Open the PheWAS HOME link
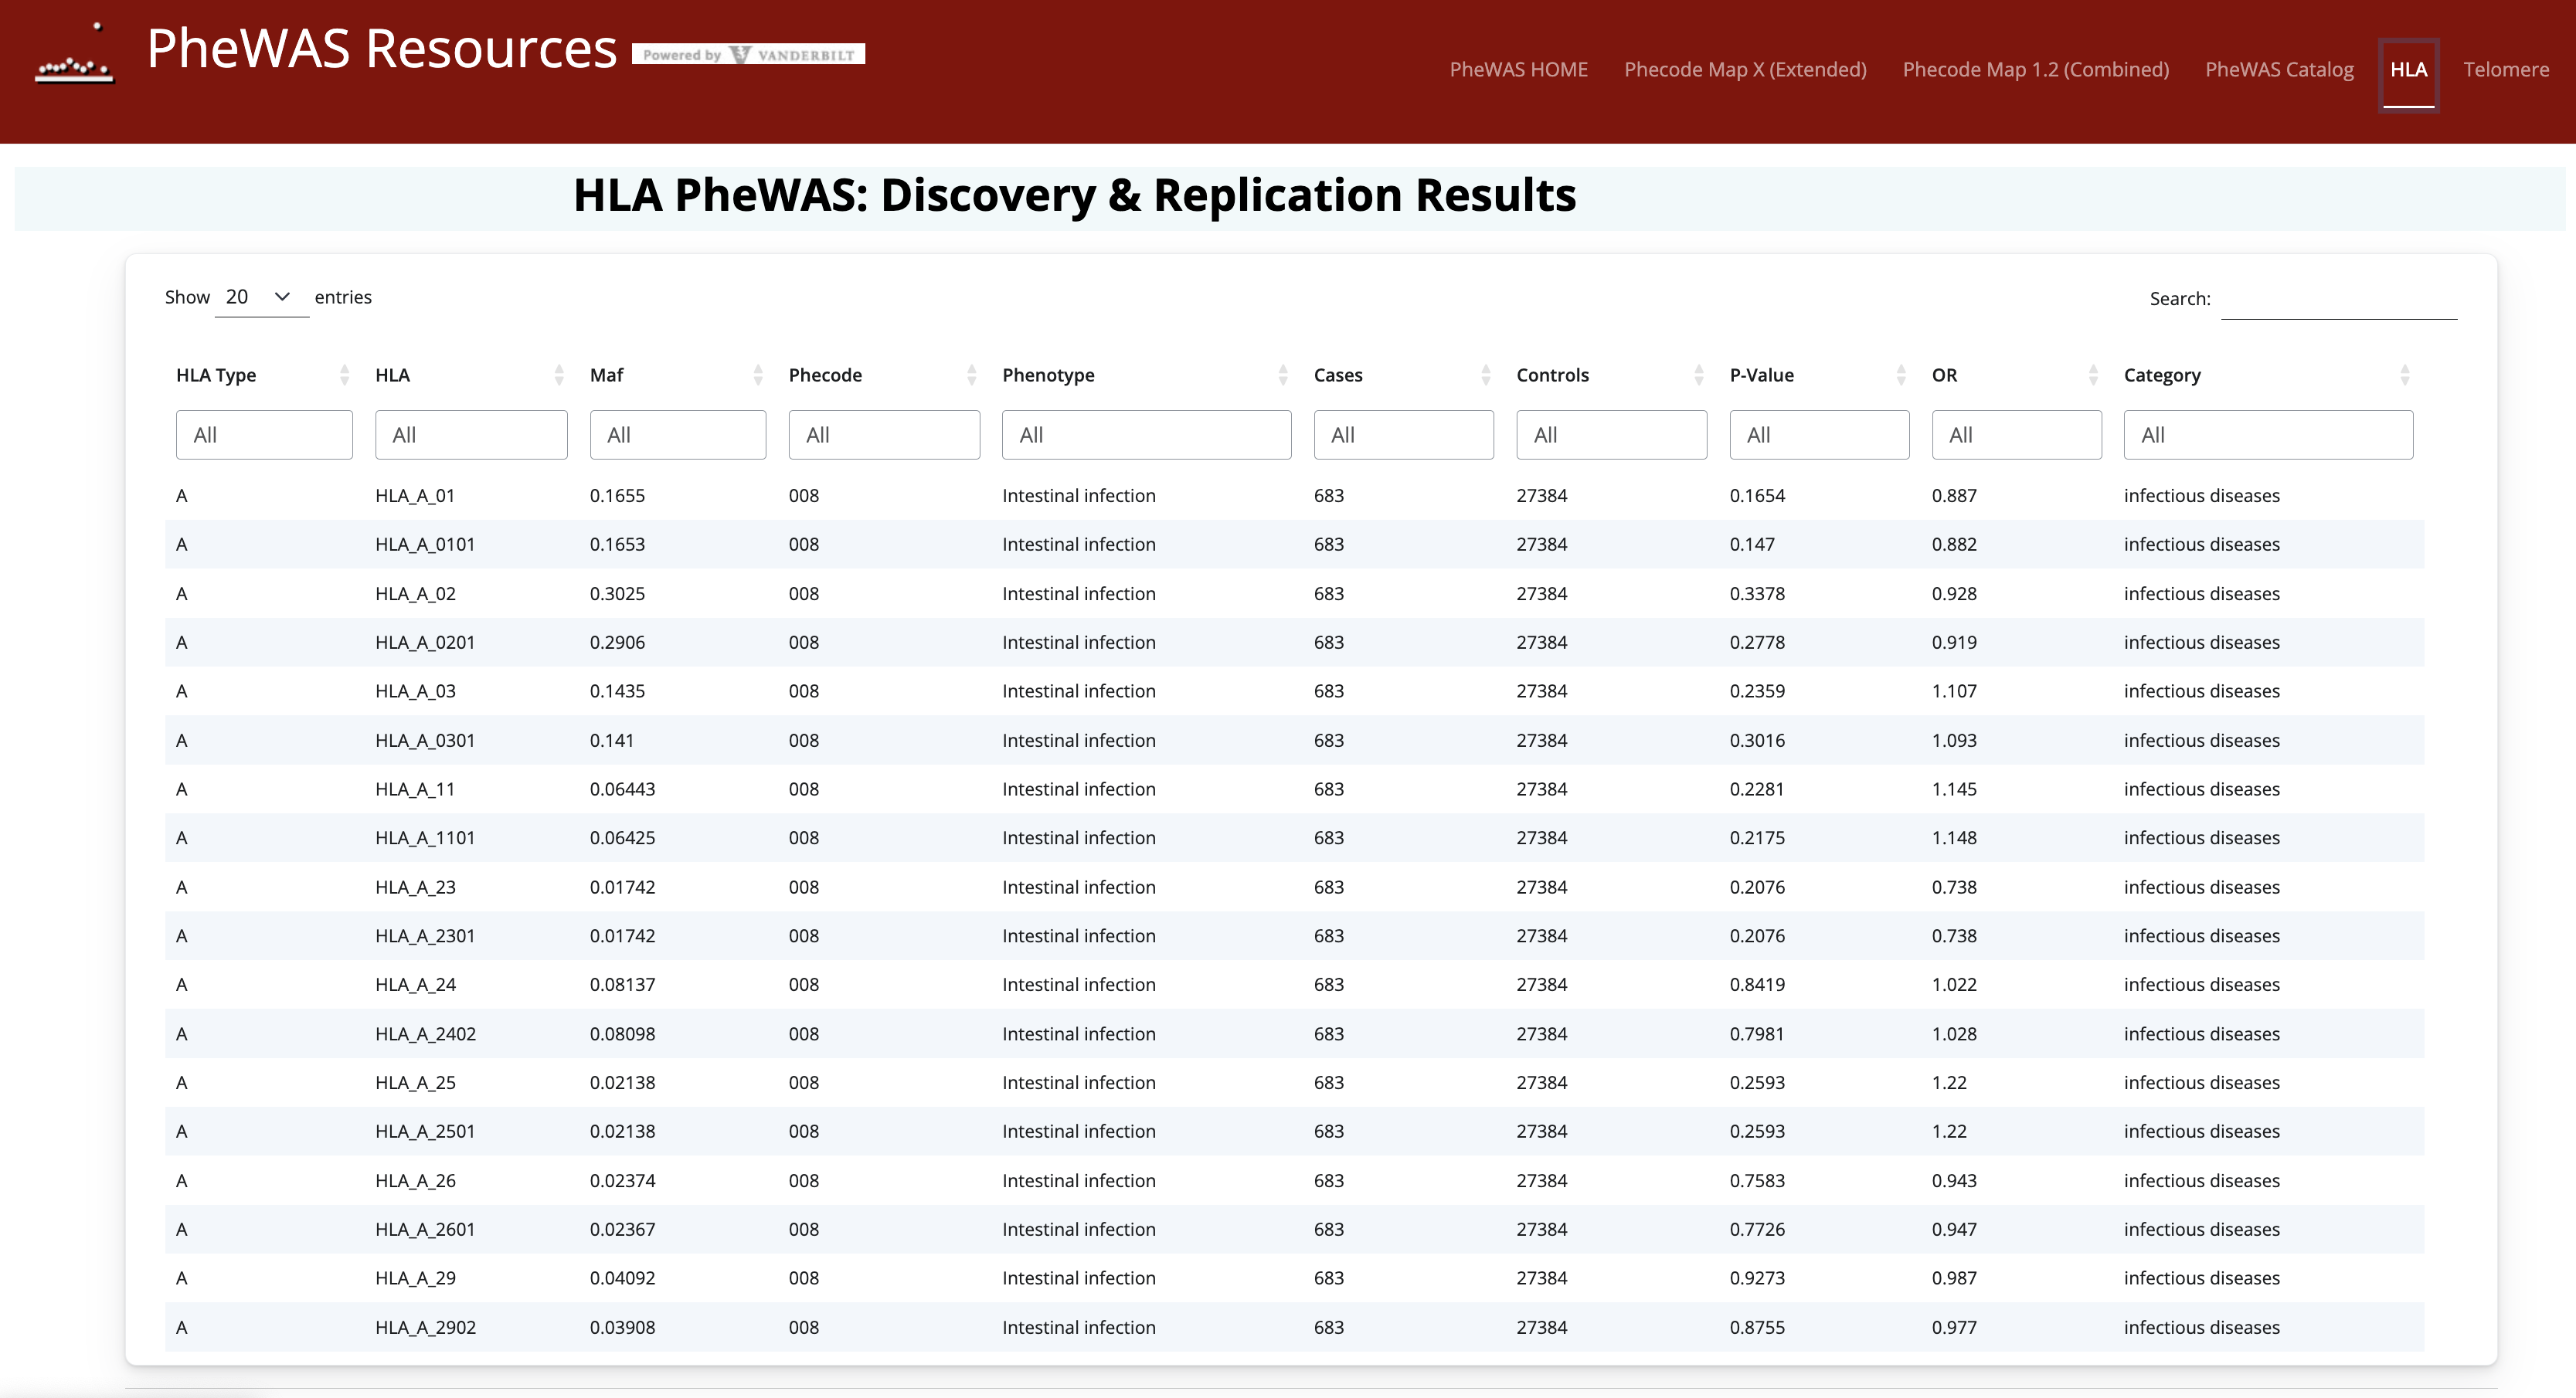Viewport: 2576px width, 1398px height. click(1518, 70)
